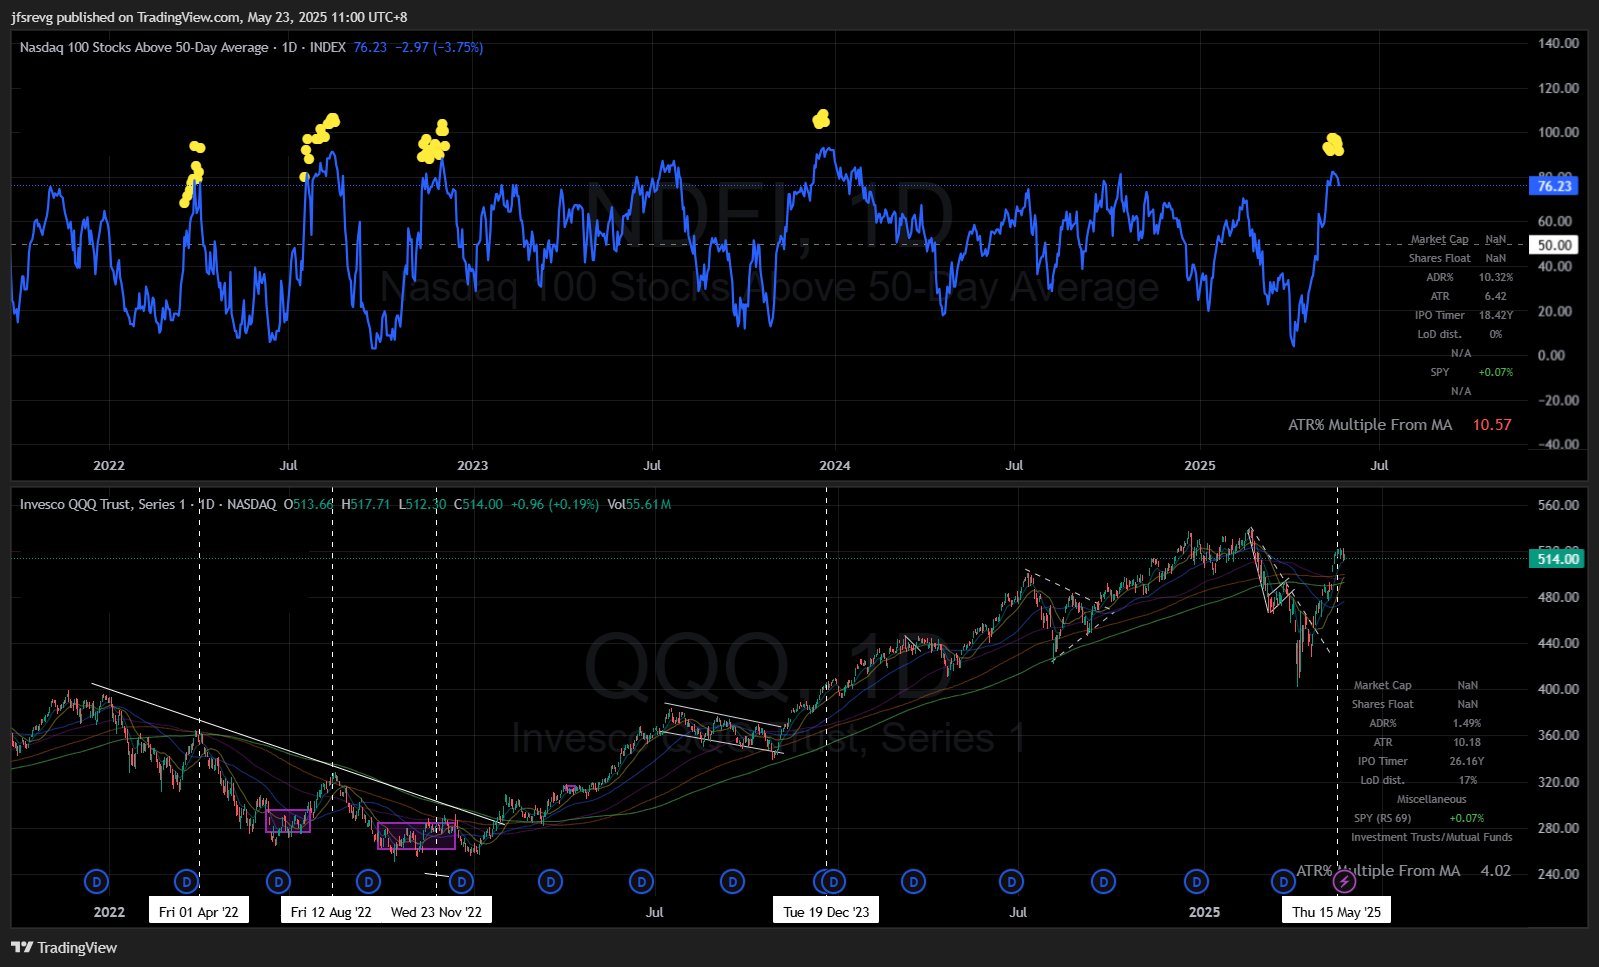Click the 320.00 axis label
1599x967 pixels.
[x=1559, y=782]
